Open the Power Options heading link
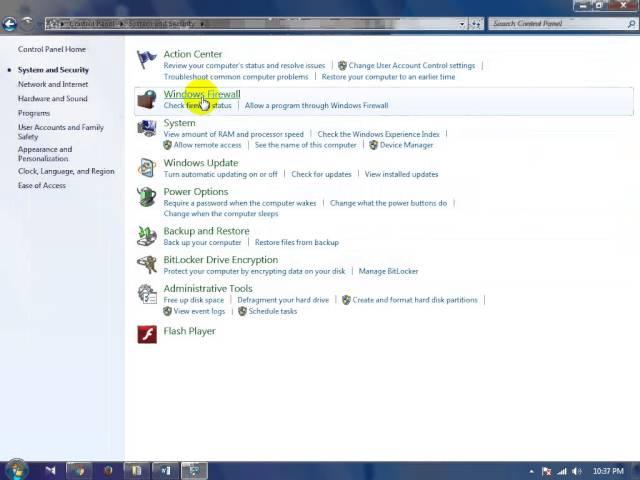Viewport: 640px width, 480px height. coord(196,191)
